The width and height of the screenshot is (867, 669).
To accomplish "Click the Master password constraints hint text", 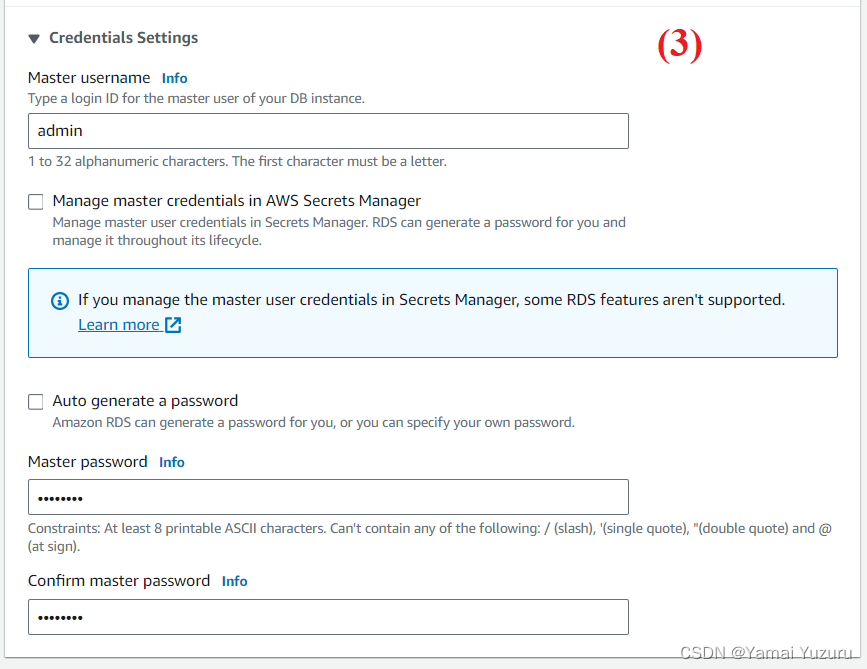I will coord(430,537).
